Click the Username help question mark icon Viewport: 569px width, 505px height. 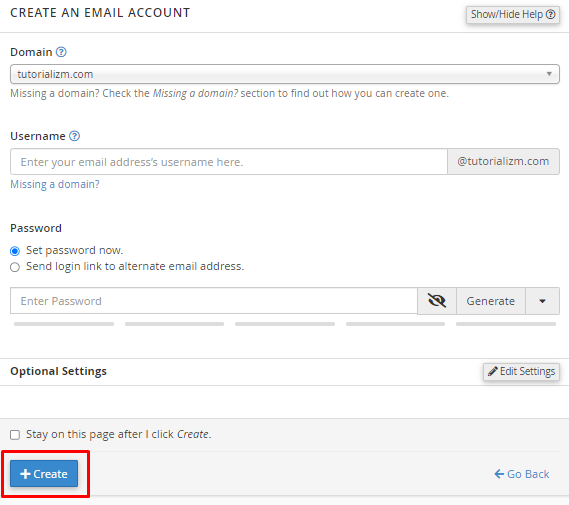point(74,136)
